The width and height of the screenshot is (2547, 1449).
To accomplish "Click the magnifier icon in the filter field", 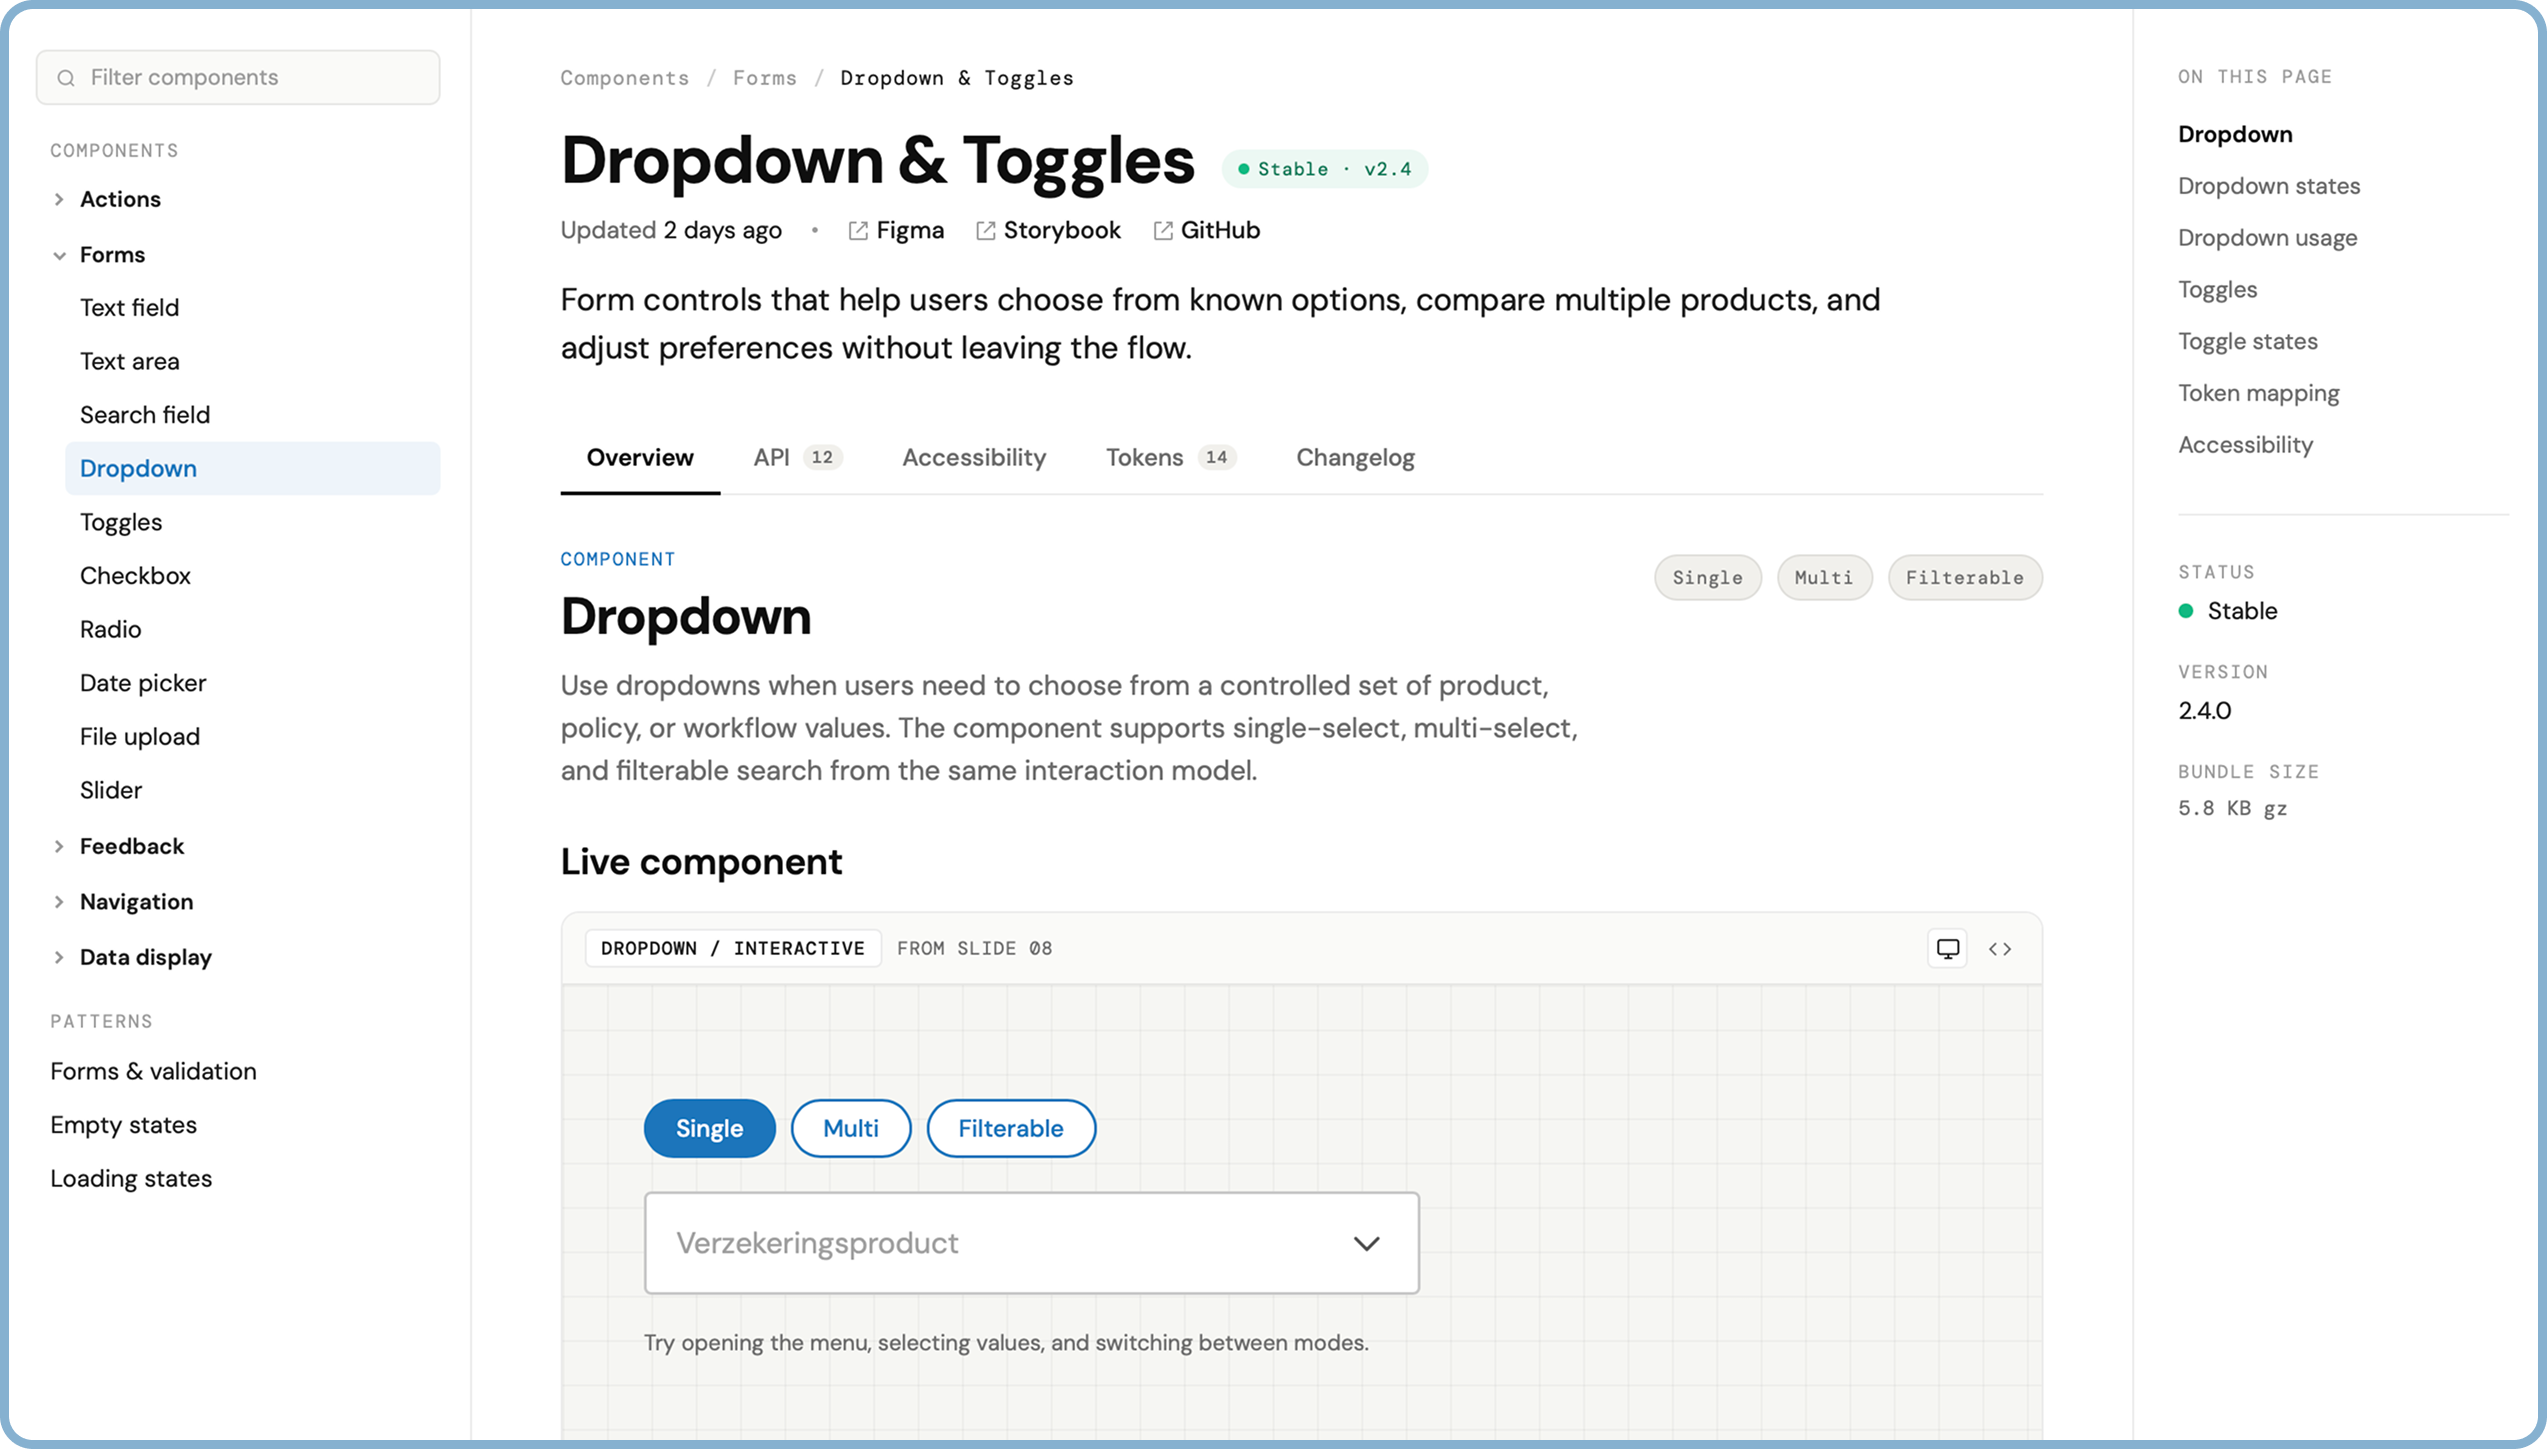I will pyautogui.click(x=66, y=77).
